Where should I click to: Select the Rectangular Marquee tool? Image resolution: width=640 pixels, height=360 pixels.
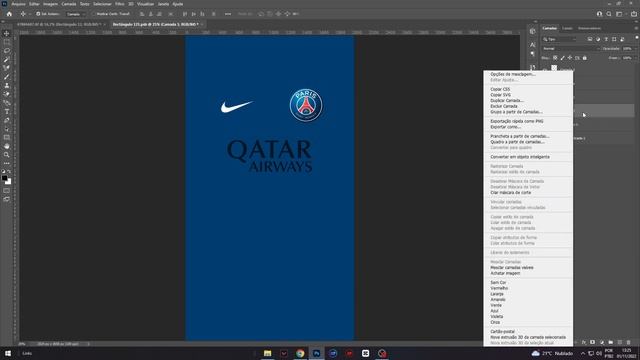click(x=7, y=42)
